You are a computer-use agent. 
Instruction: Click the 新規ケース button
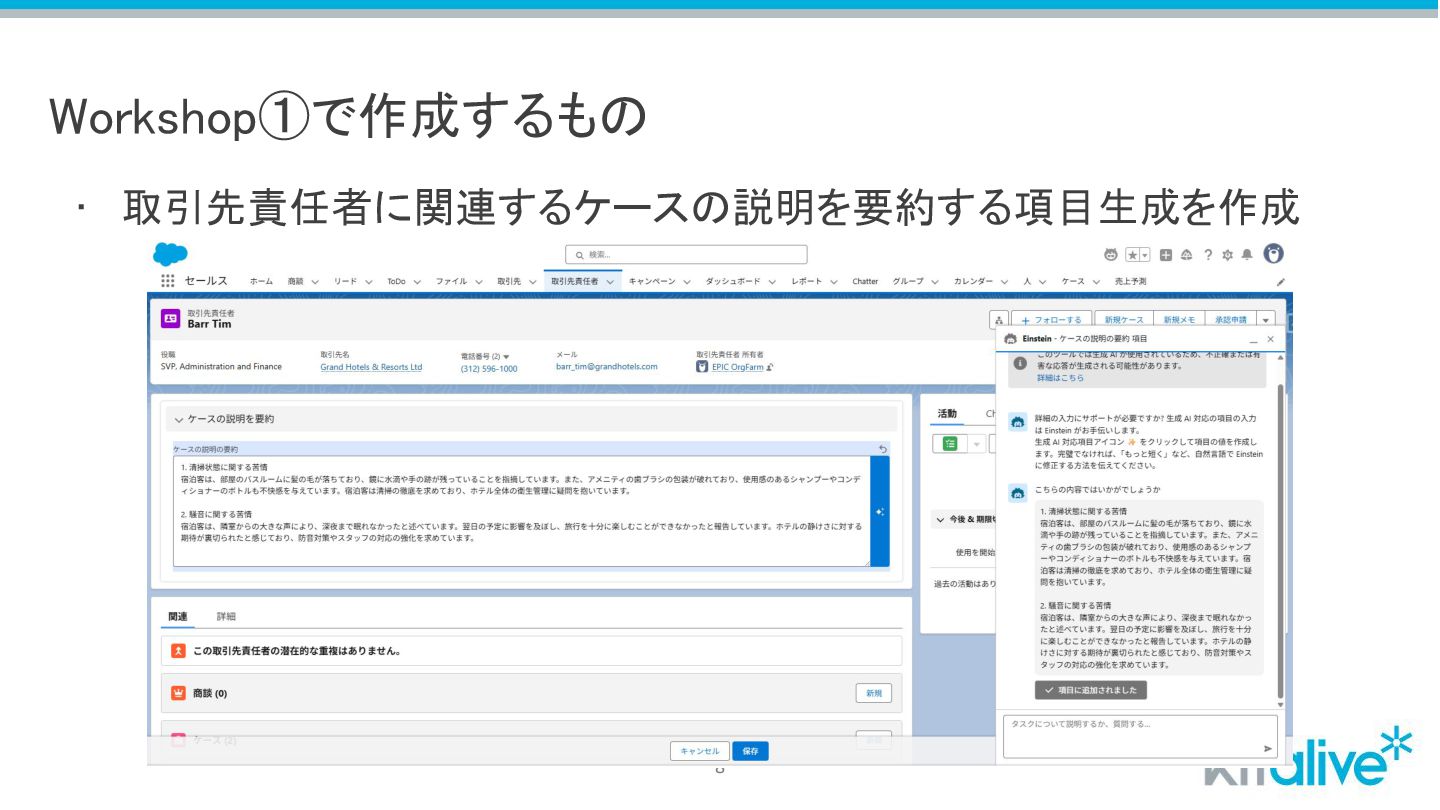(x=1123, y=320)
